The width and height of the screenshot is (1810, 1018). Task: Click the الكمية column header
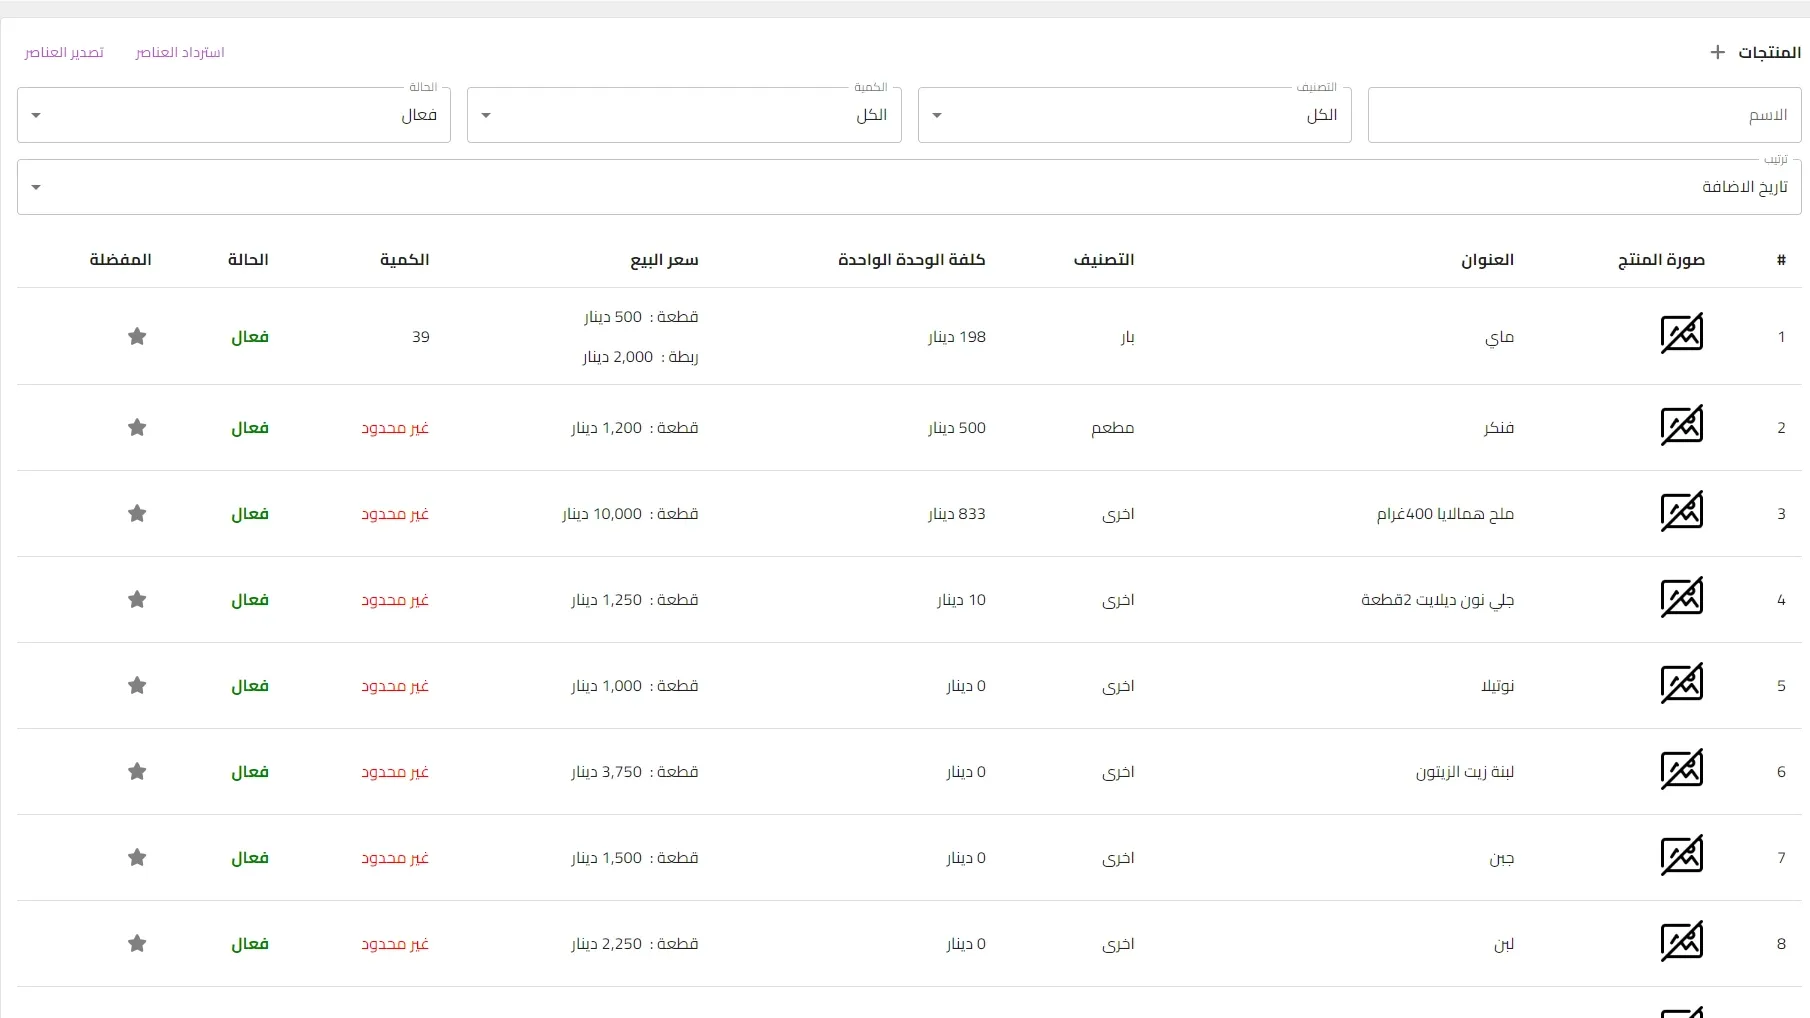(404, 260)
